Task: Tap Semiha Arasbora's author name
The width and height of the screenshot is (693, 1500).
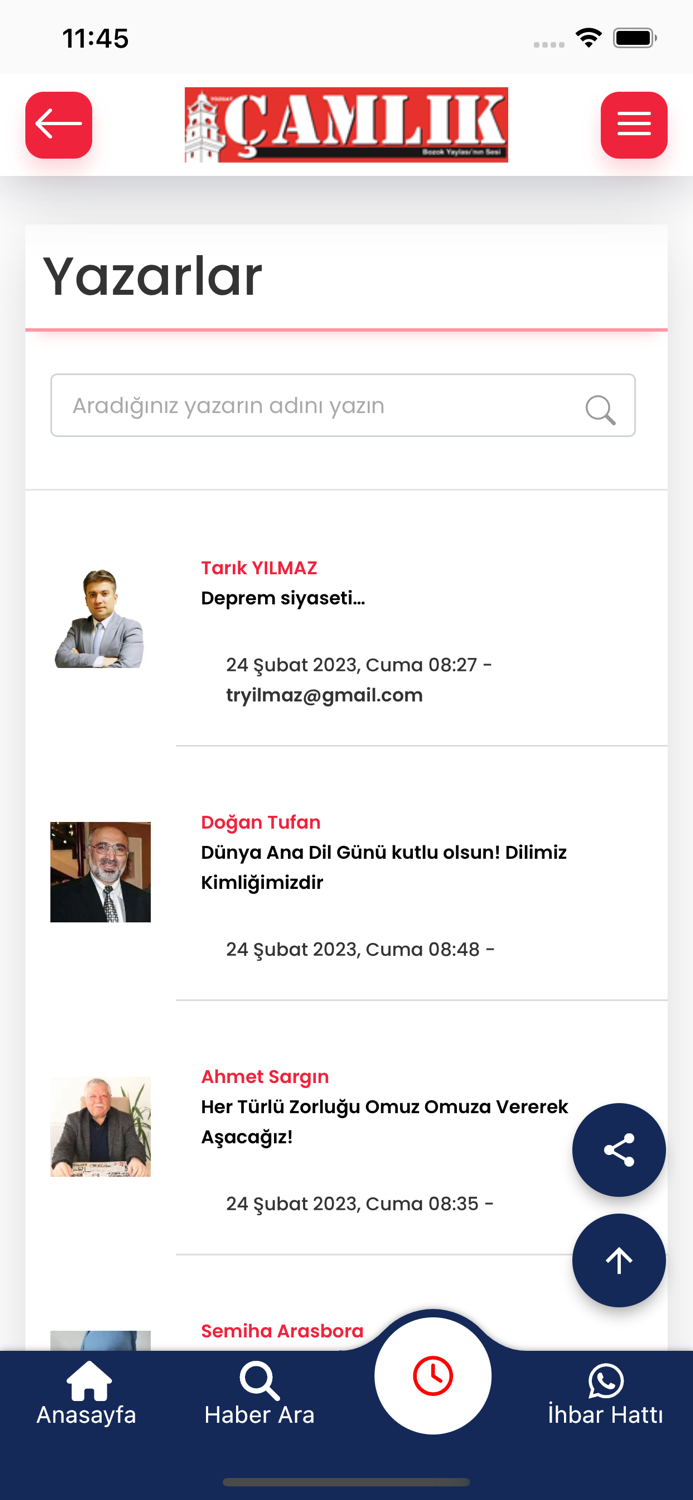Action: coord(283,1331)
